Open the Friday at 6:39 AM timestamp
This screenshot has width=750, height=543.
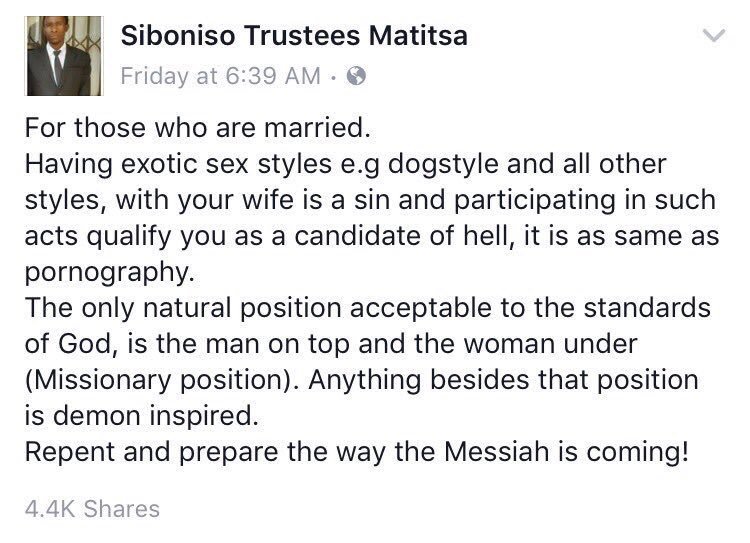tap(221, 76)
